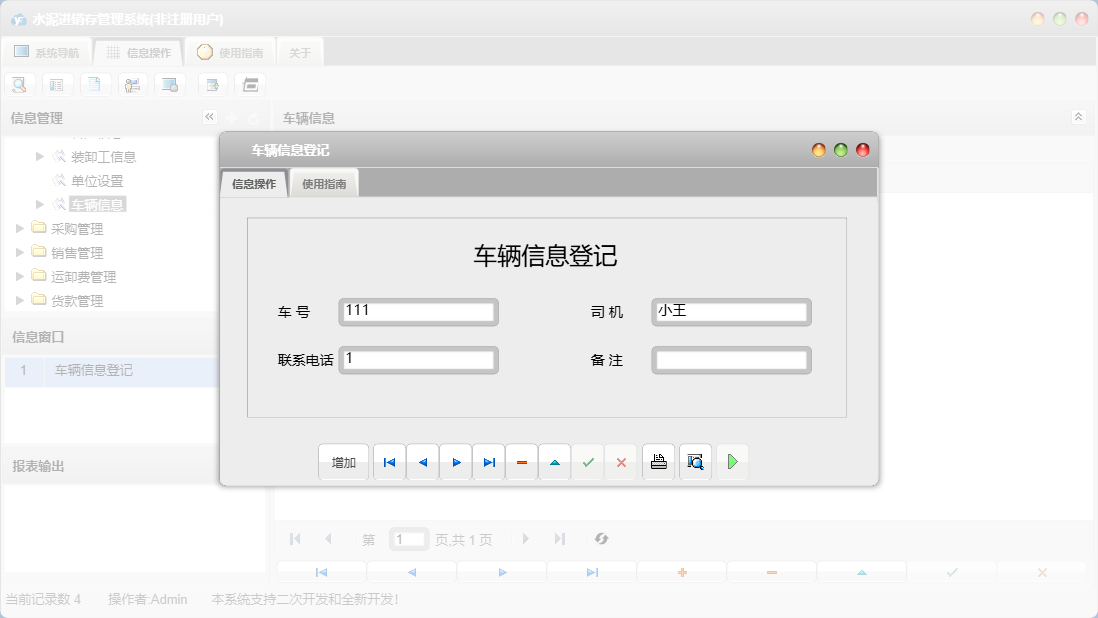Open the print function in the dialog

tap(657, 461)
